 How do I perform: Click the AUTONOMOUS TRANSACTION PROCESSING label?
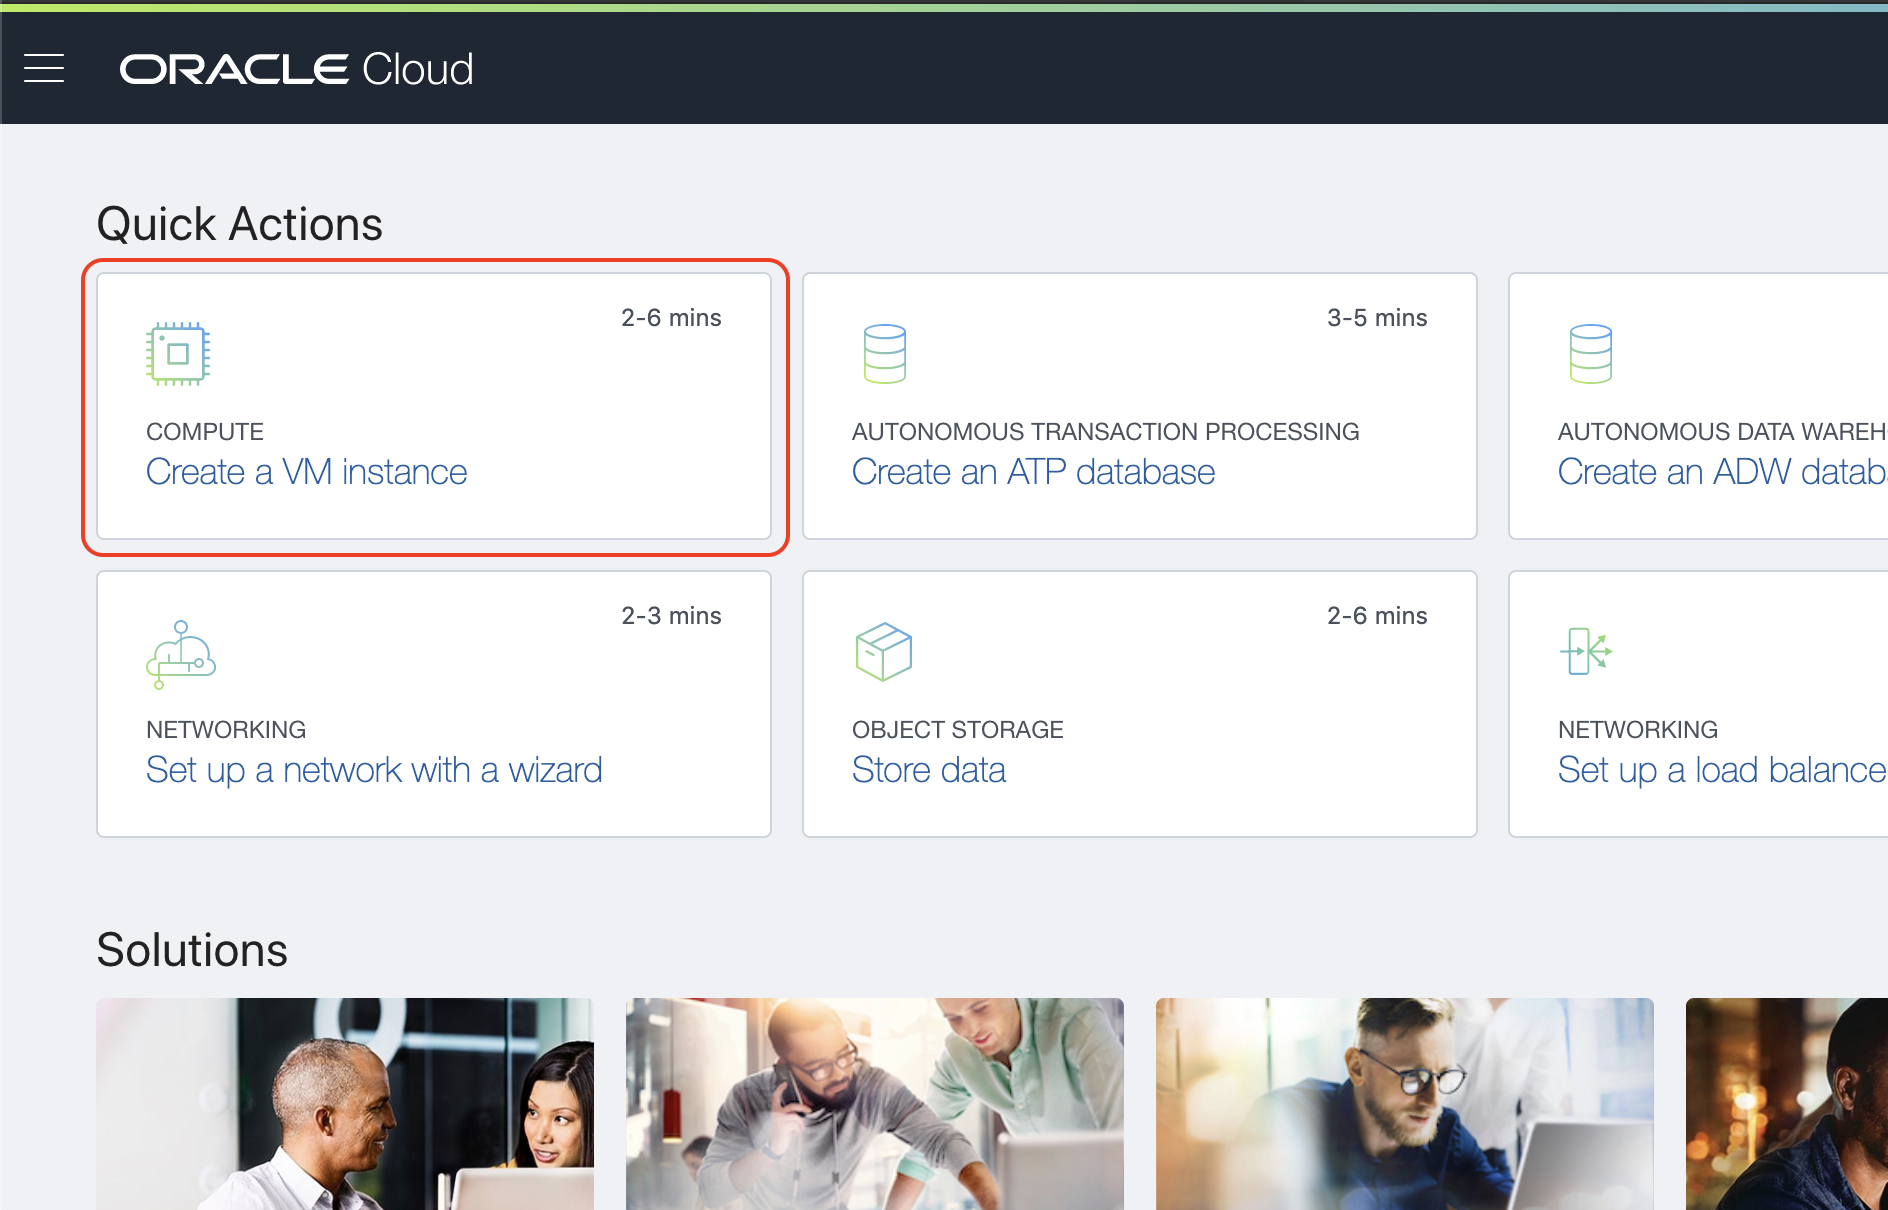tap(1105, 432)
